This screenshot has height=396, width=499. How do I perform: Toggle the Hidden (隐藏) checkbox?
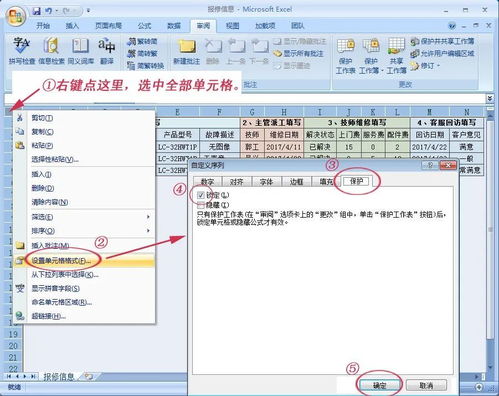201,205
